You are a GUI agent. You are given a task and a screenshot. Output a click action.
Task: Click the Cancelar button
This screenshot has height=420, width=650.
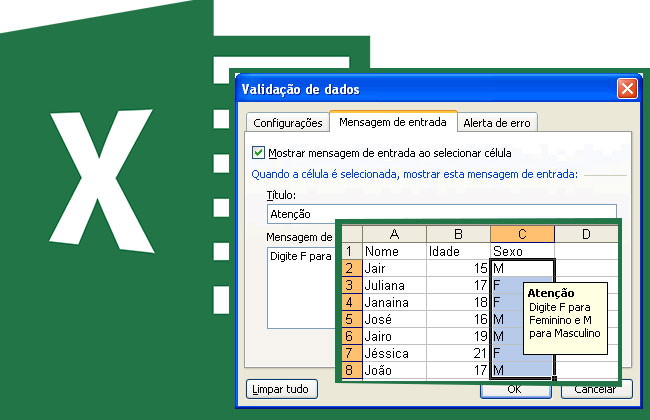point(596,390)
